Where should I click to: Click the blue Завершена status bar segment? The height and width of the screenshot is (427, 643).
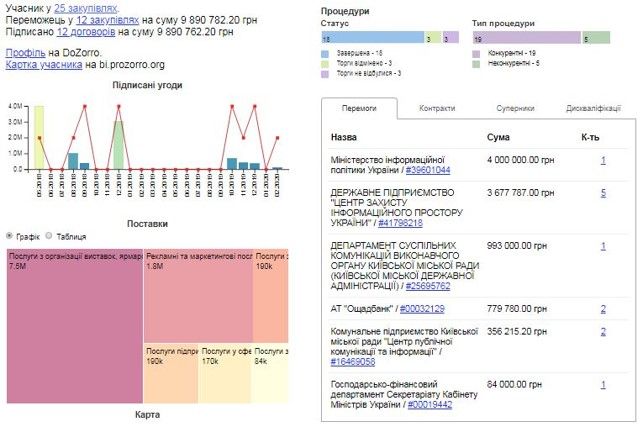(x=370, y=38)
